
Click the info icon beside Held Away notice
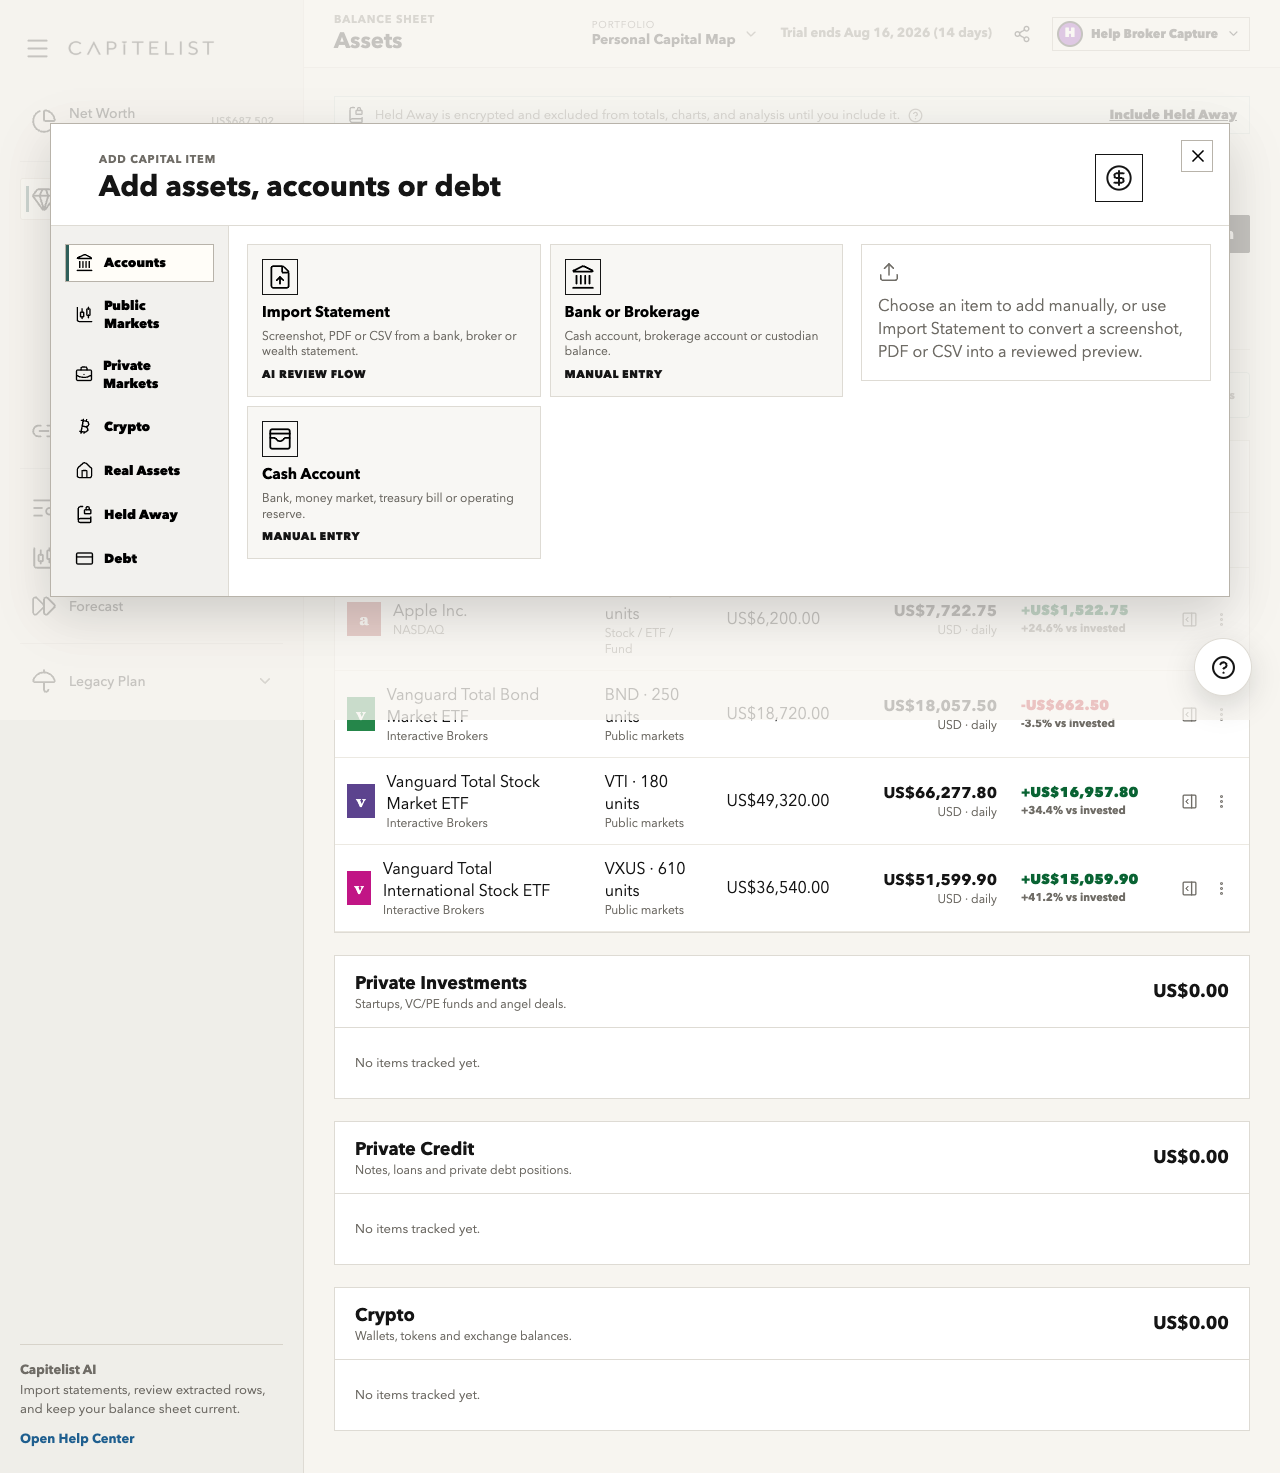click(x=915, y=115)
